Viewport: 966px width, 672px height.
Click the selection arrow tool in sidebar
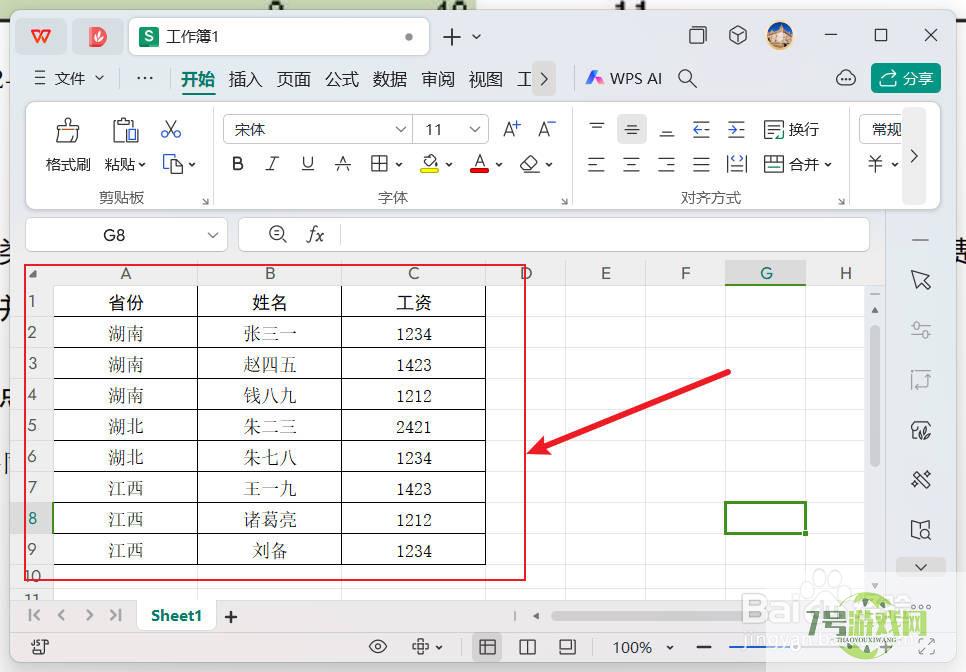pos(920,280)
